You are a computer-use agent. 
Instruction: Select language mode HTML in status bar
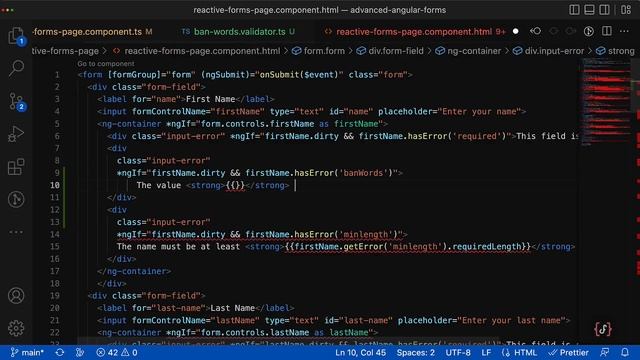[520, 353]
